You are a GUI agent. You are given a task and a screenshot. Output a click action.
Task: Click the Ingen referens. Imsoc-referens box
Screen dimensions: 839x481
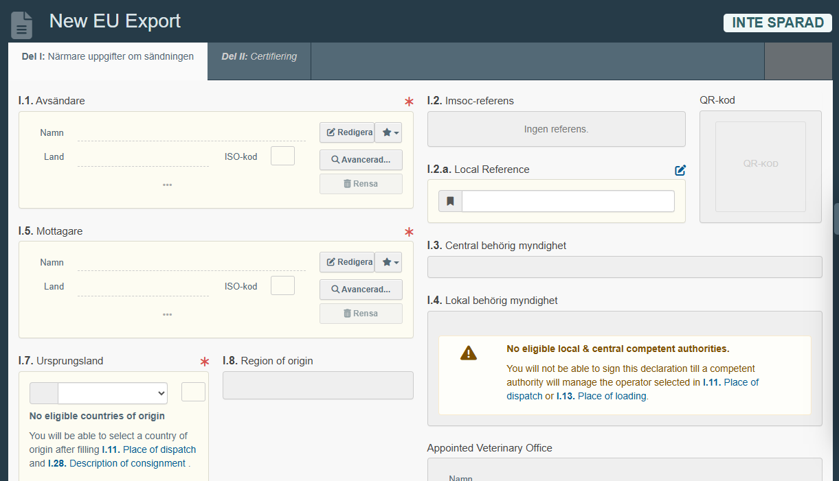click(556, 129)
